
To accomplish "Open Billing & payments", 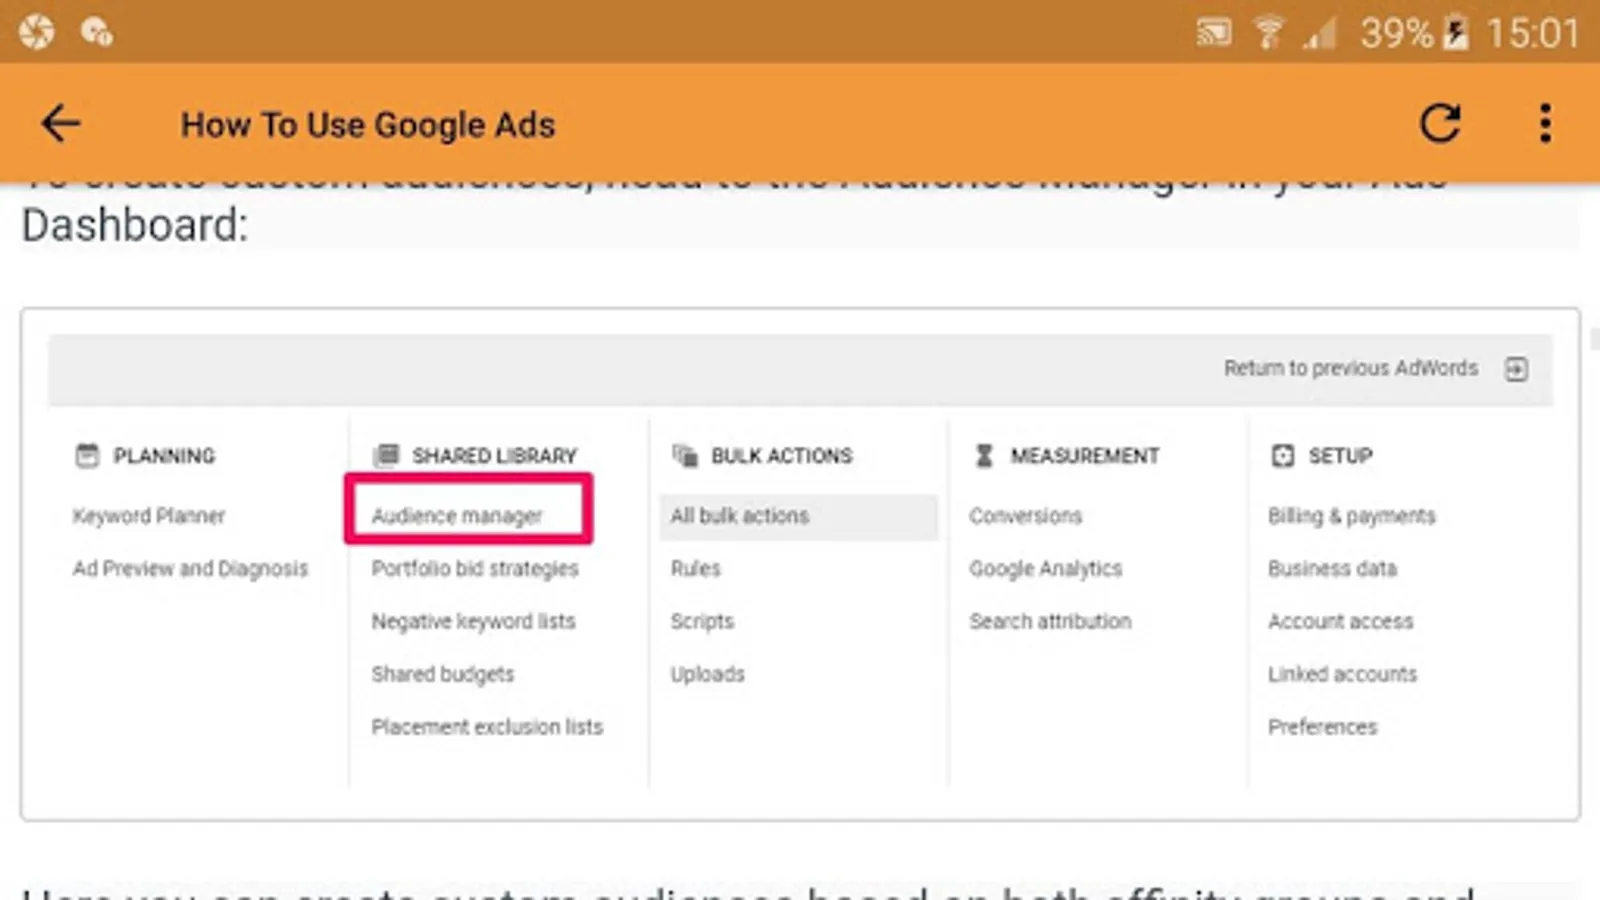I will point(1351,516).
